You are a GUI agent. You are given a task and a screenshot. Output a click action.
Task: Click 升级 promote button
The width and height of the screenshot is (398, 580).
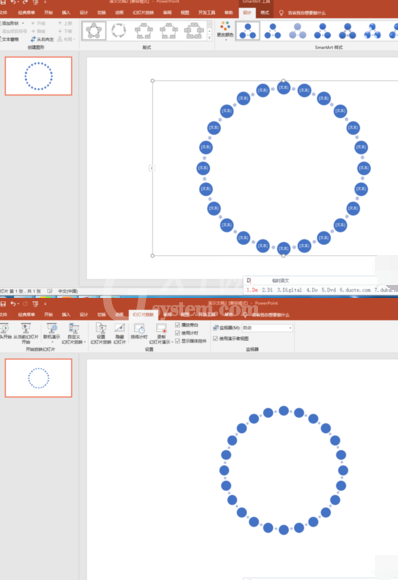click(x=38, y=23)
